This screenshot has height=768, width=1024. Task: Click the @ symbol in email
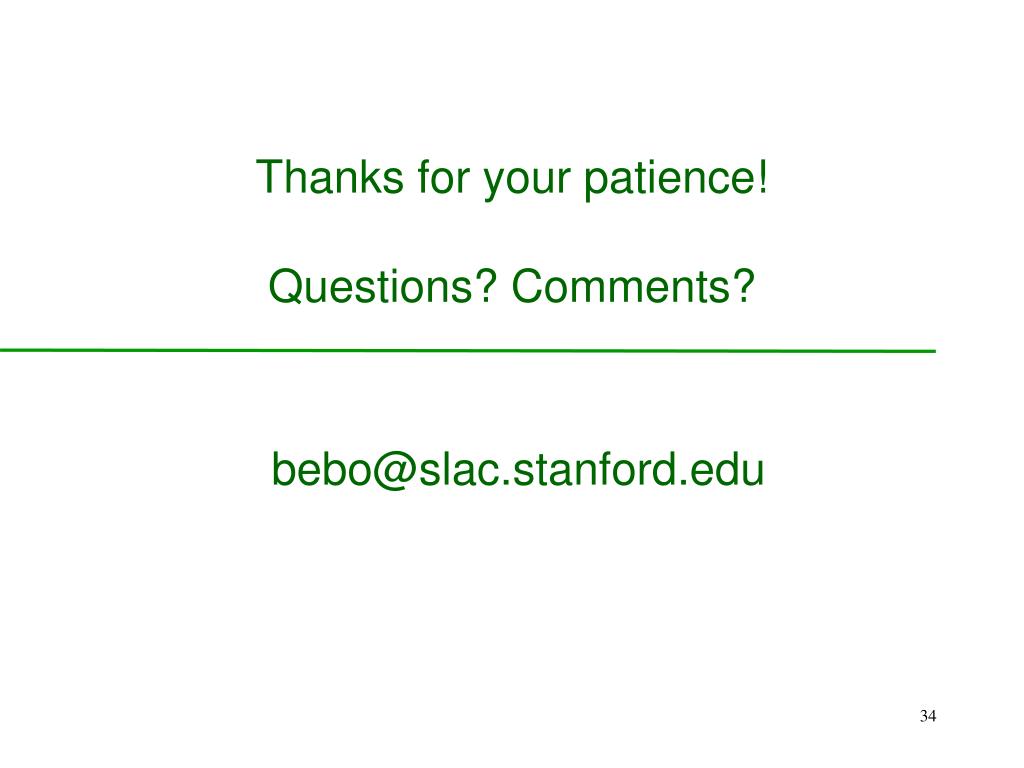[x=395, y=472]
